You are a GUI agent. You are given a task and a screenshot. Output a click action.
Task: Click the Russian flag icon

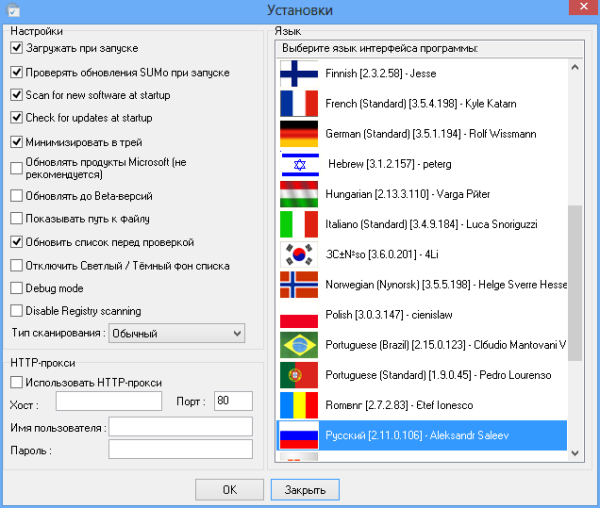pos(299,435)
